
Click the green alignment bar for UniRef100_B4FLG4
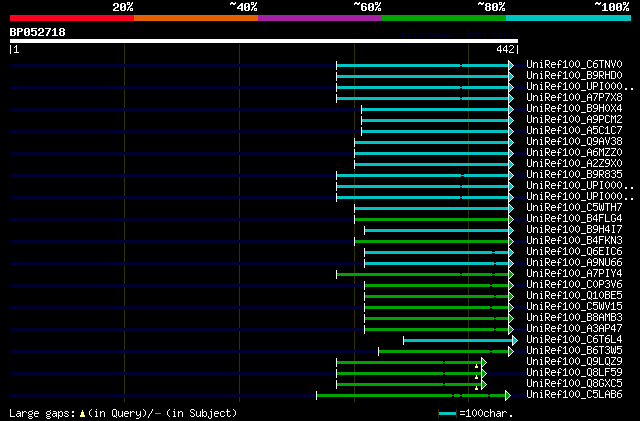431,220
